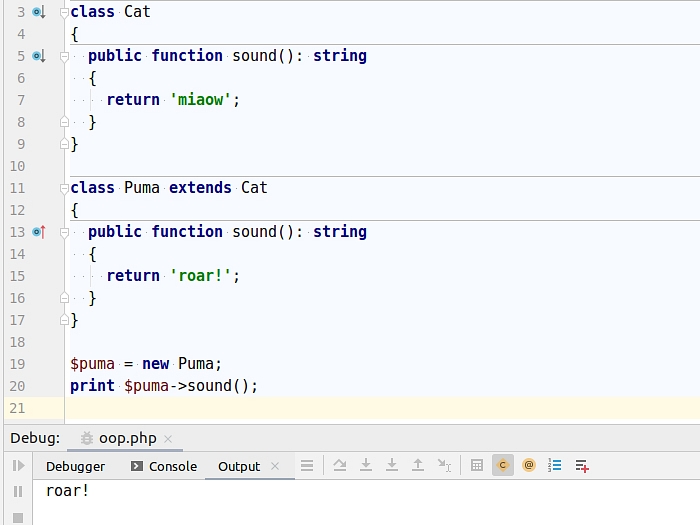Close the oop.php debug session tab
This screenshot has height=525, width=700.
coord(168,439)
